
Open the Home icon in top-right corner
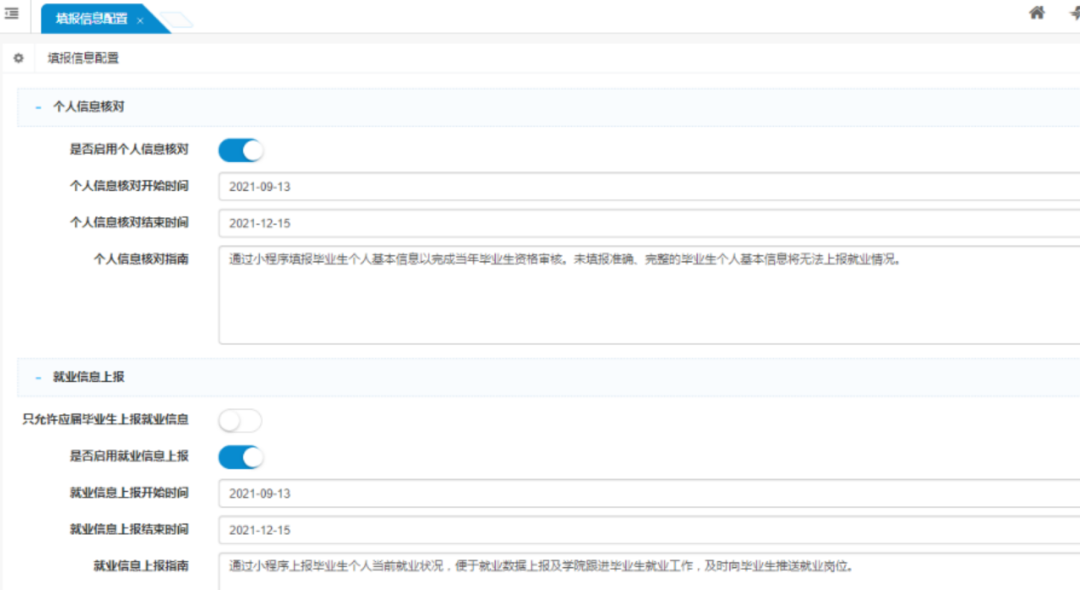[1038, 14]
